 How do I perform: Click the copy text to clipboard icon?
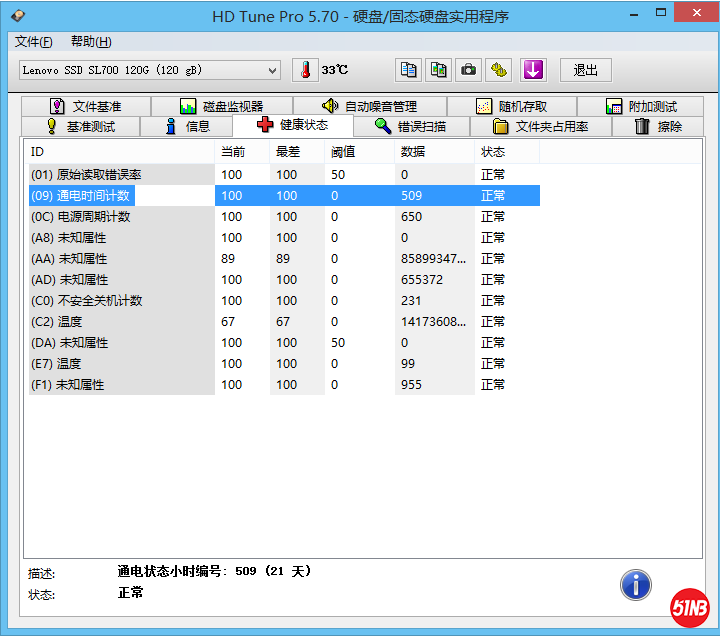[408, 70]
